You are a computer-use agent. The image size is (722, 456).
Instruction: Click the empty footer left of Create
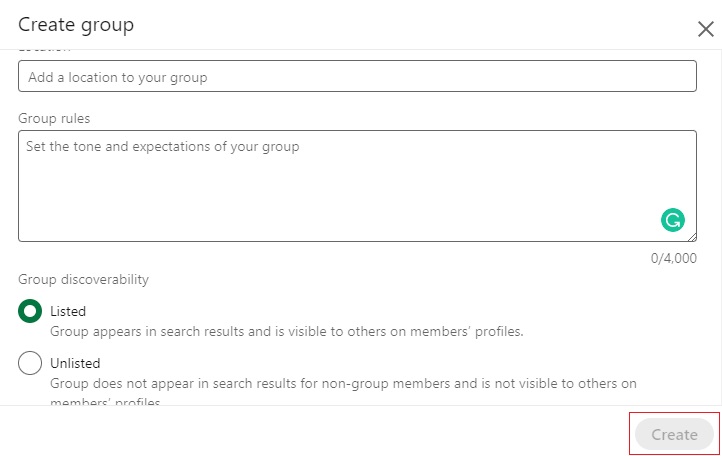coord(314,432)
